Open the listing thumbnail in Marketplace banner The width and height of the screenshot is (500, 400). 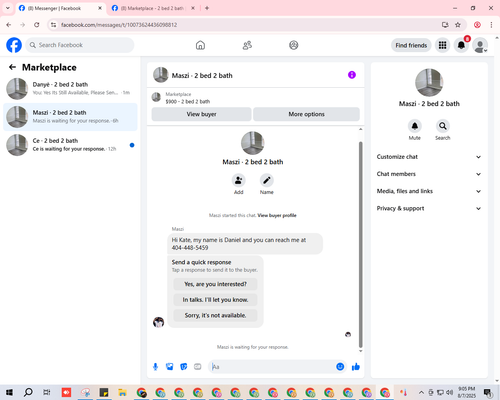(156, 97)
